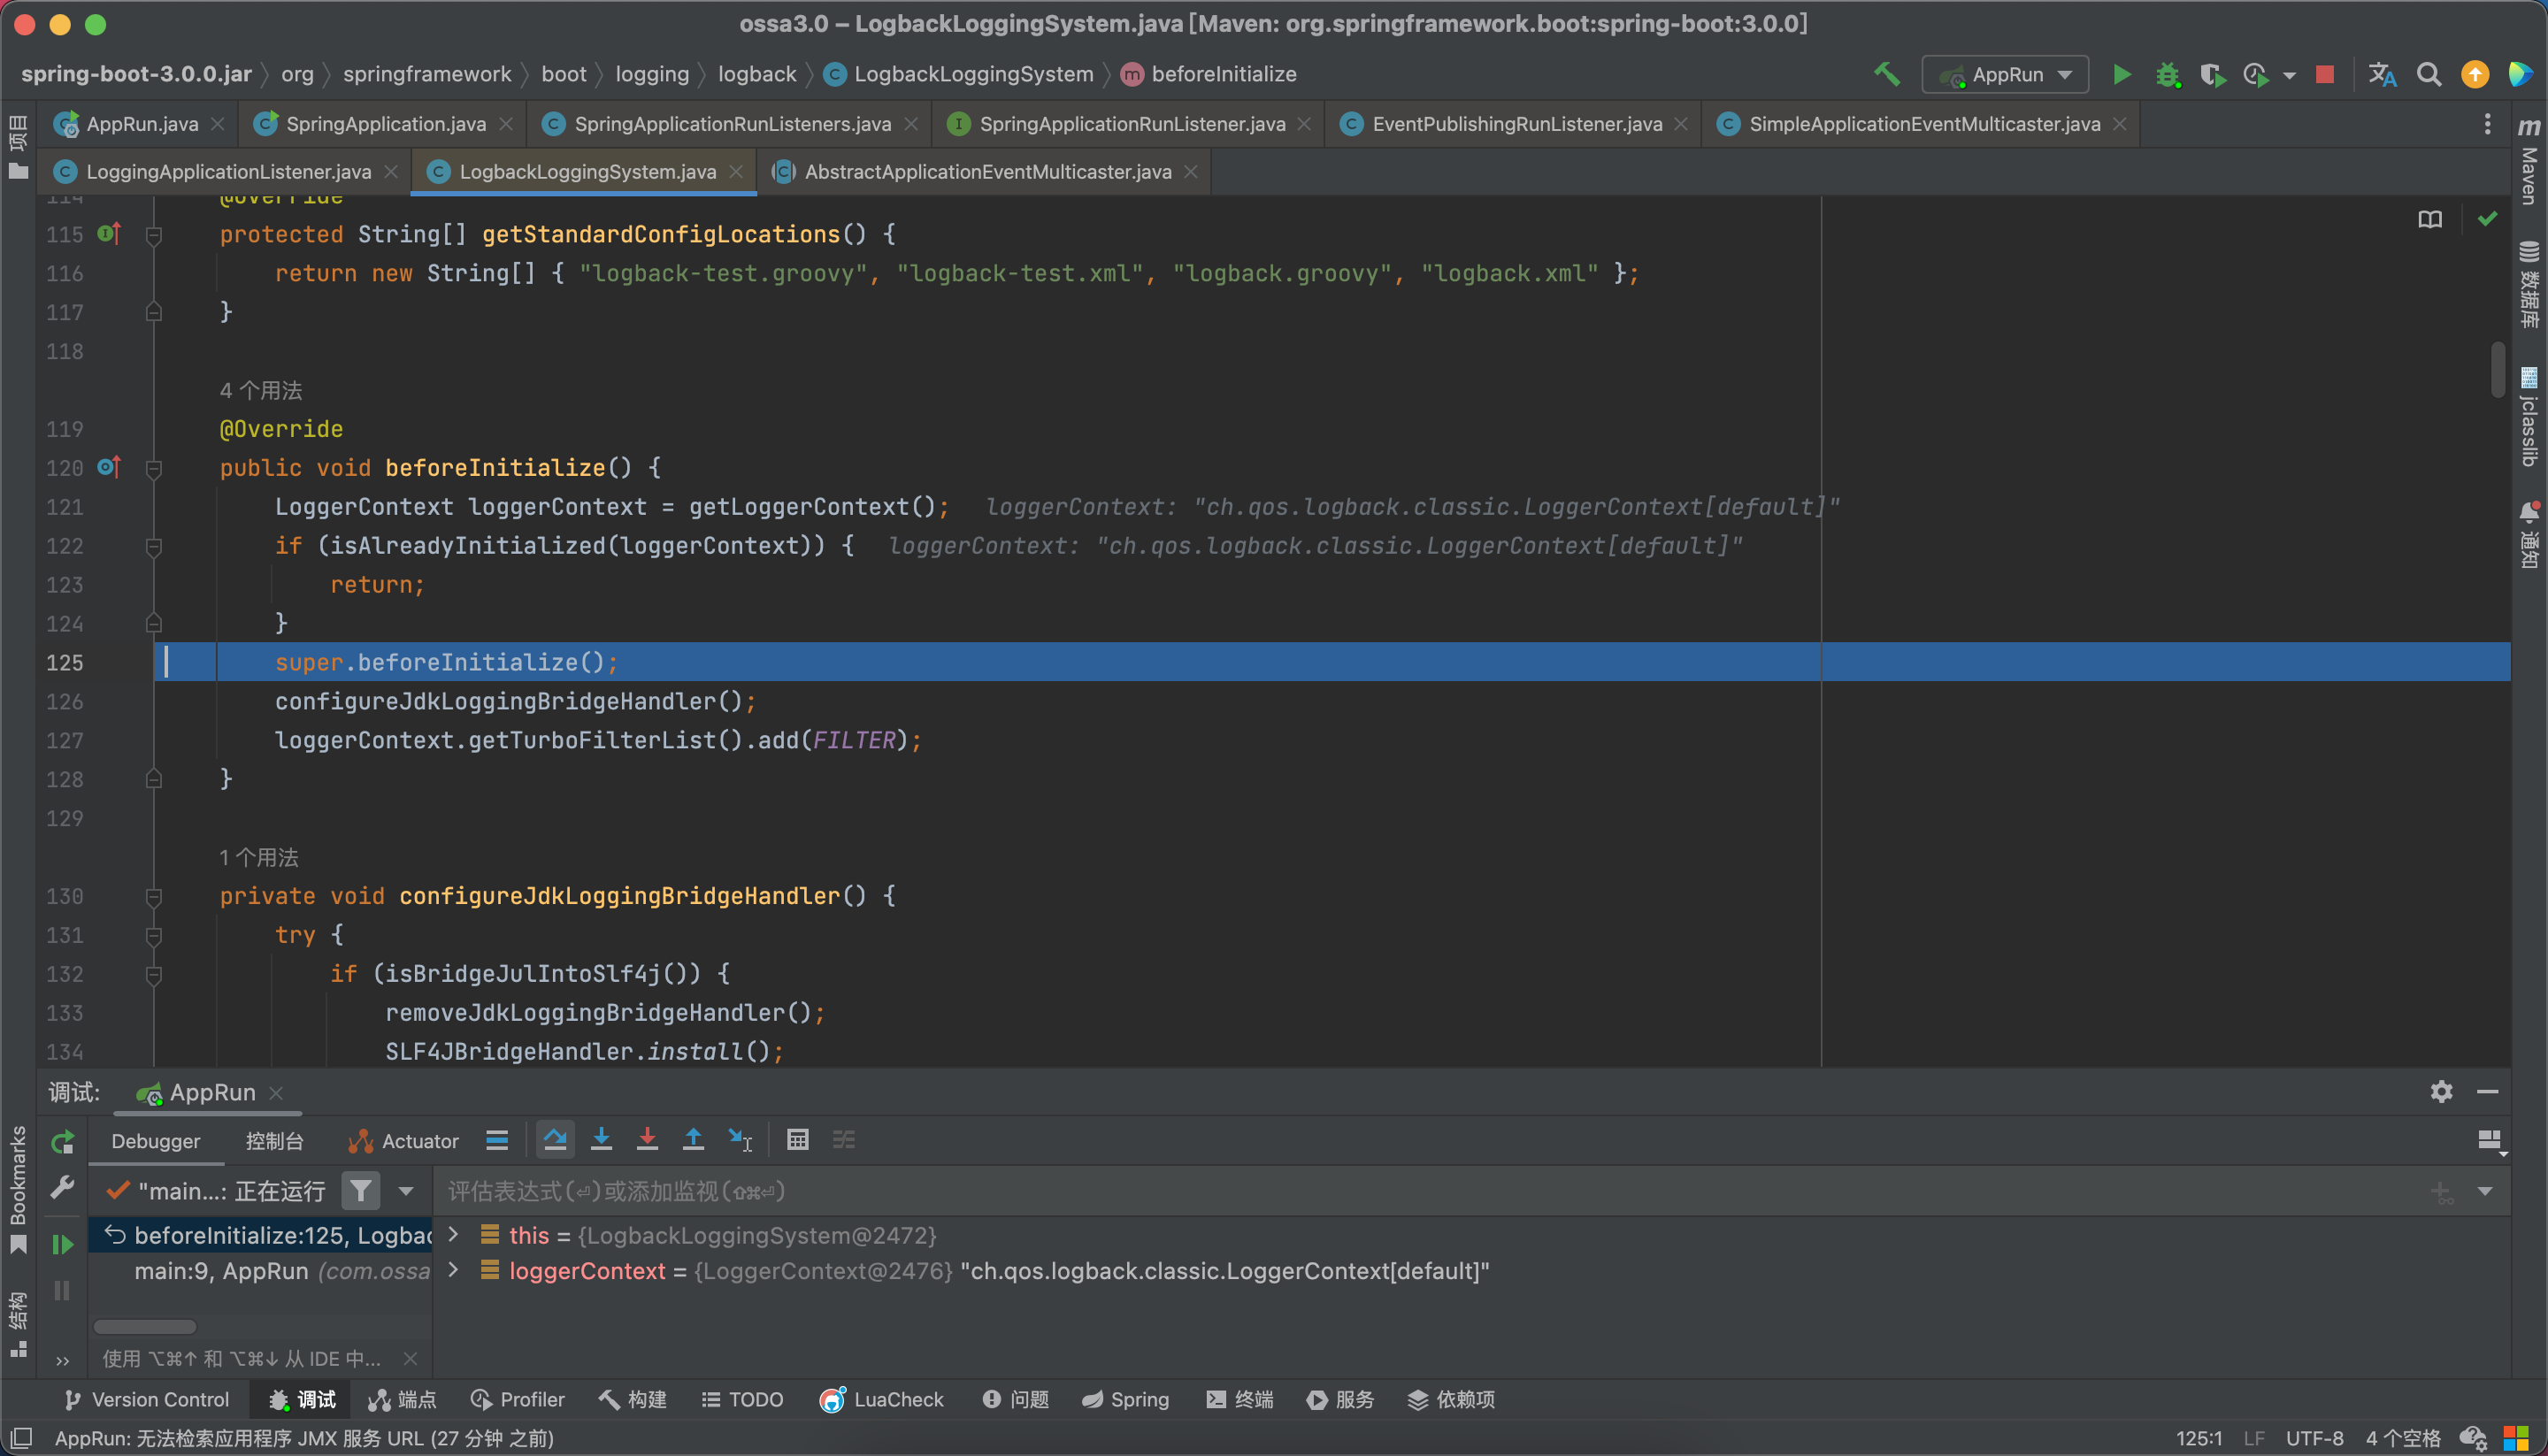Stop the running process with red square
The width and height of the screenshot is (2548, 1456).
(x=2325, y=75)
